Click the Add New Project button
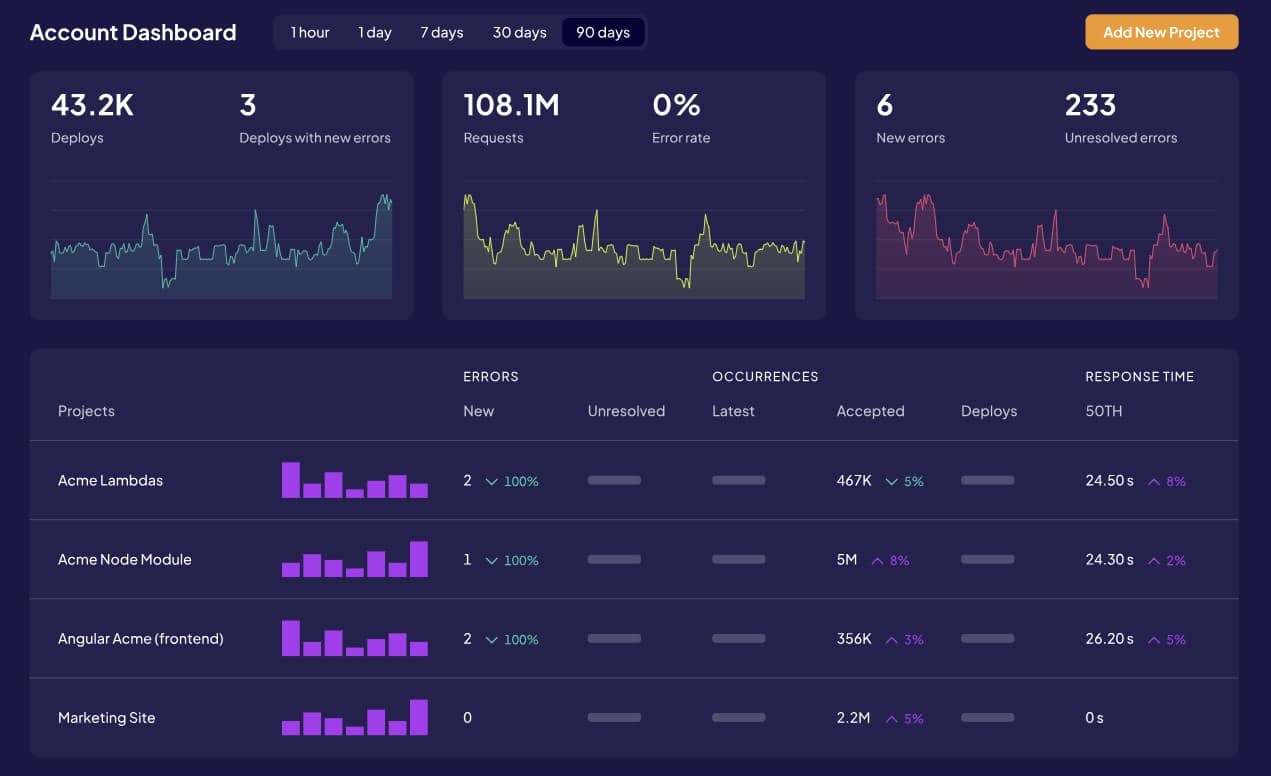The width and height of the screenshot is (1271, 776). (1162, 32)
